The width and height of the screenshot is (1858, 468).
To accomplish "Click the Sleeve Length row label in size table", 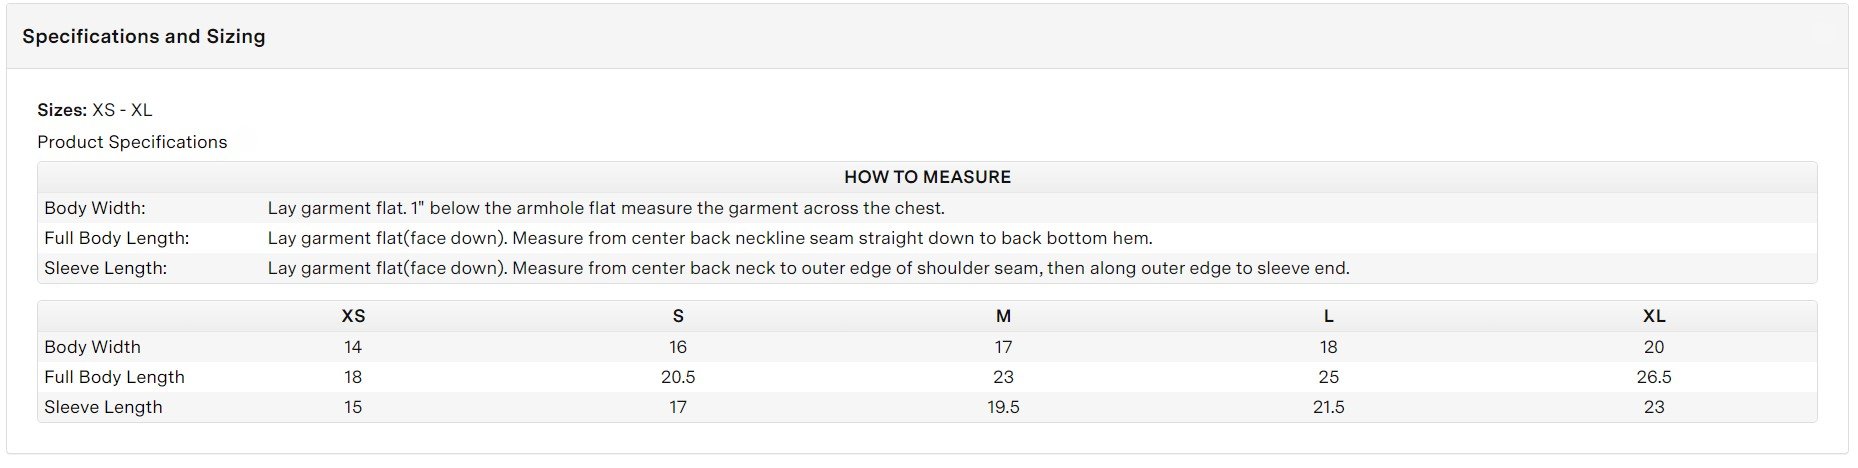I will pos(103,407).
